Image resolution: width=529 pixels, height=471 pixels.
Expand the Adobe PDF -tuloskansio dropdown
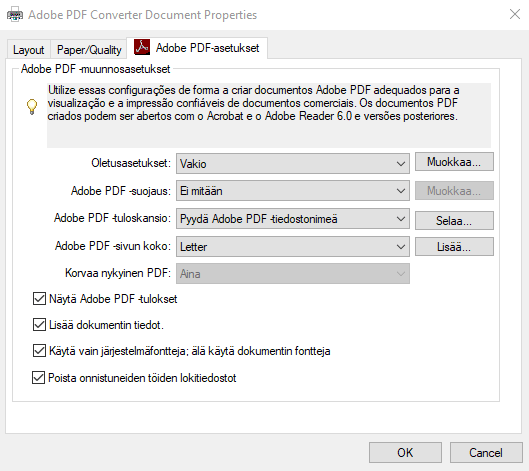click(293, 219)
